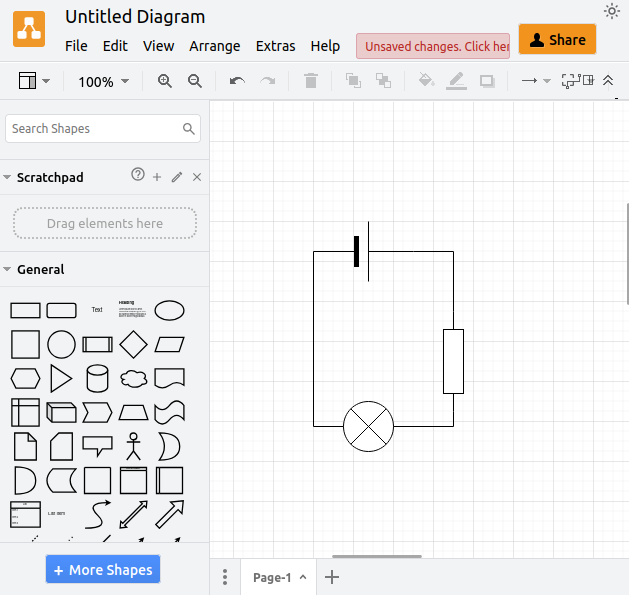
Task: Select the Cloud shape
Action: [x=134, y=379]
